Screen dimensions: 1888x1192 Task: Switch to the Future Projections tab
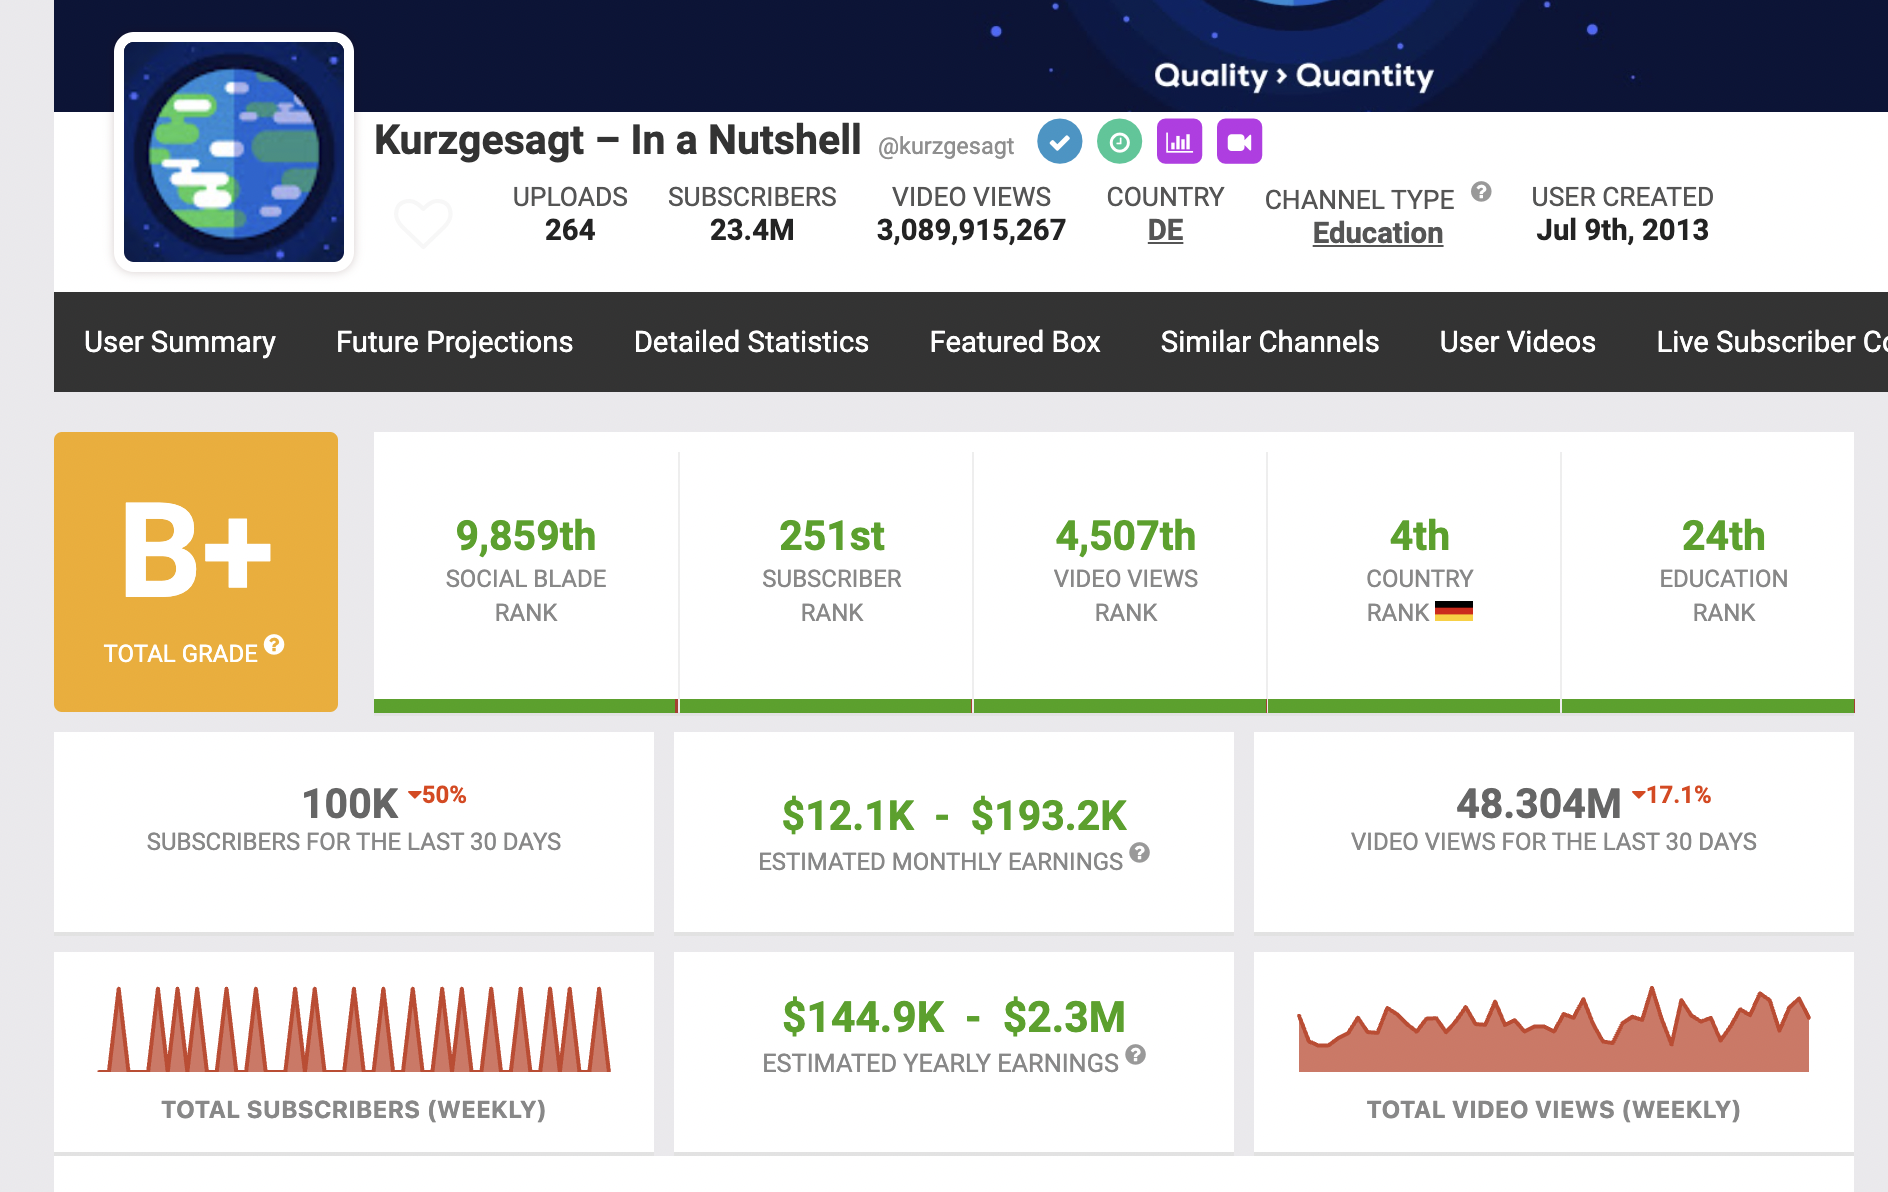click(x=454, y=342)
